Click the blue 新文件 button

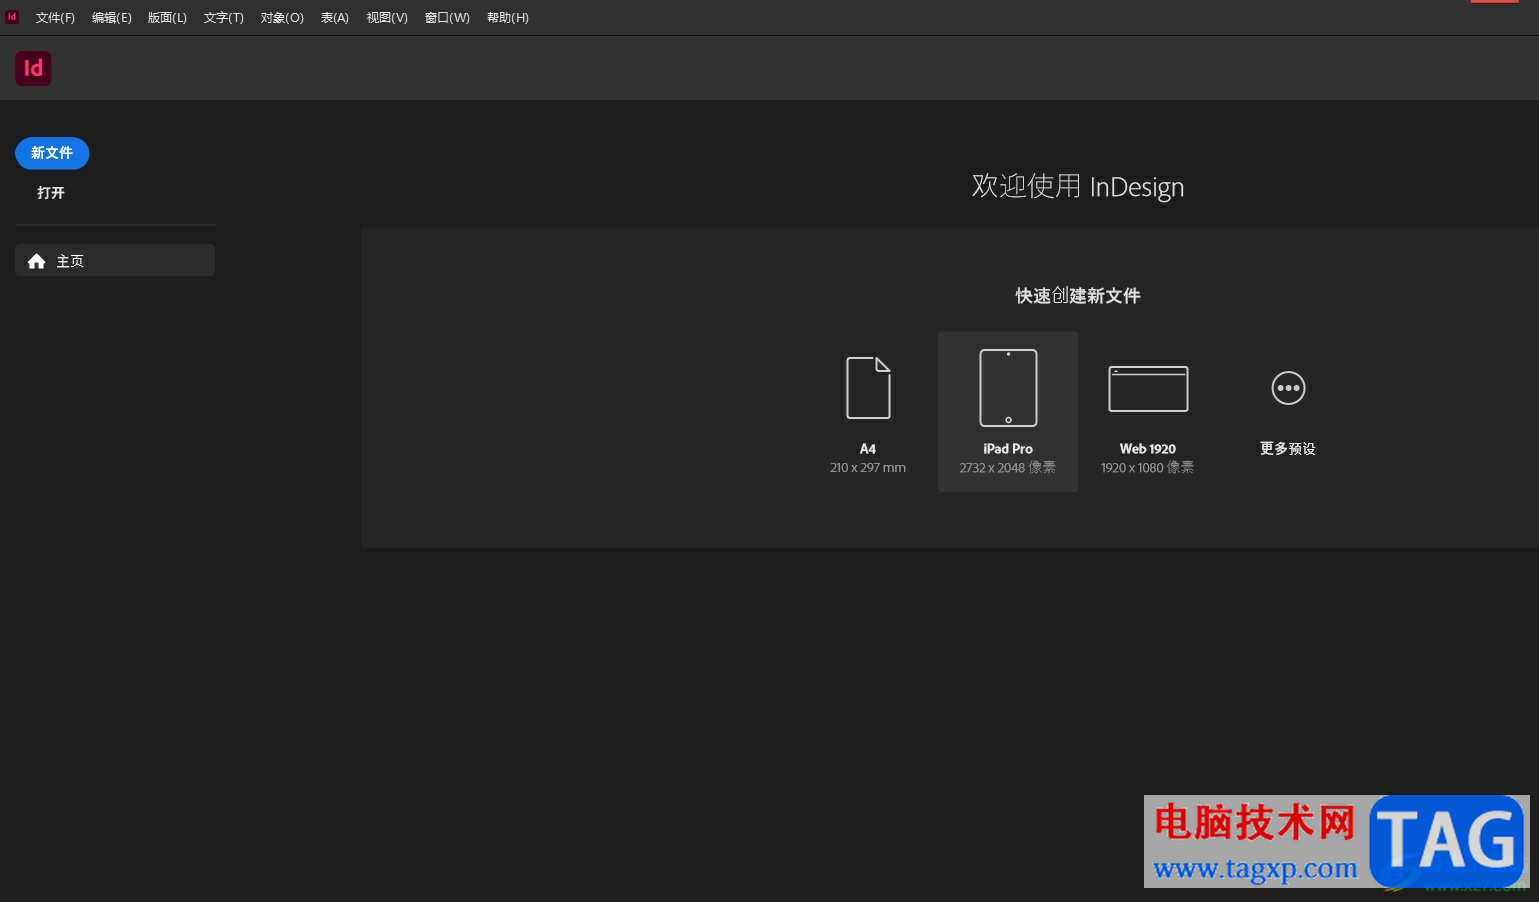pyautogui.click(x=52, y=153)
